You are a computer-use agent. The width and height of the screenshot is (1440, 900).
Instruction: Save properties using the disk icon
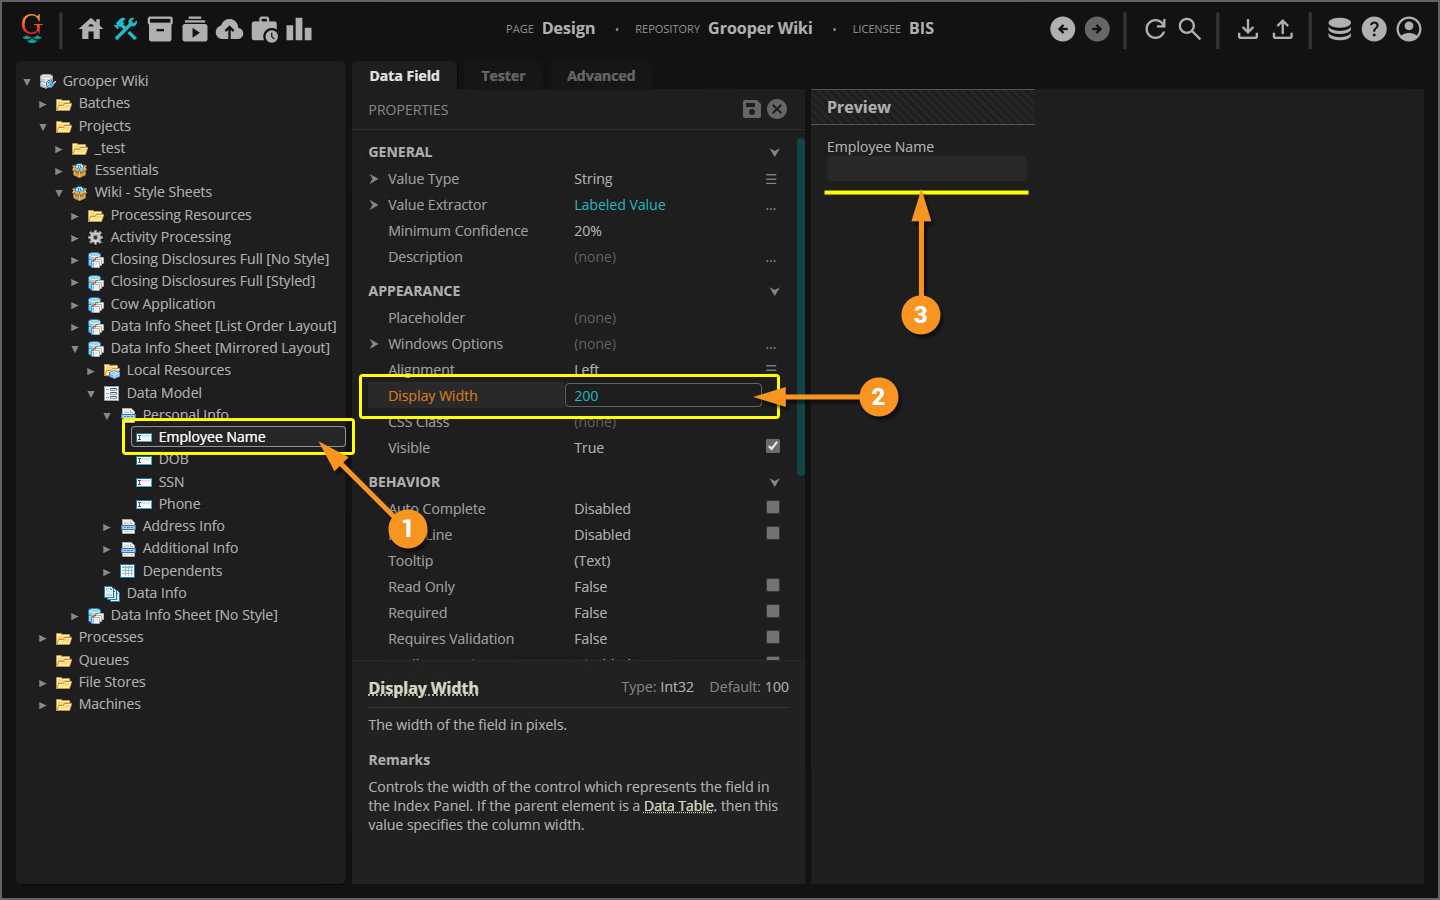tap(752, 109)
